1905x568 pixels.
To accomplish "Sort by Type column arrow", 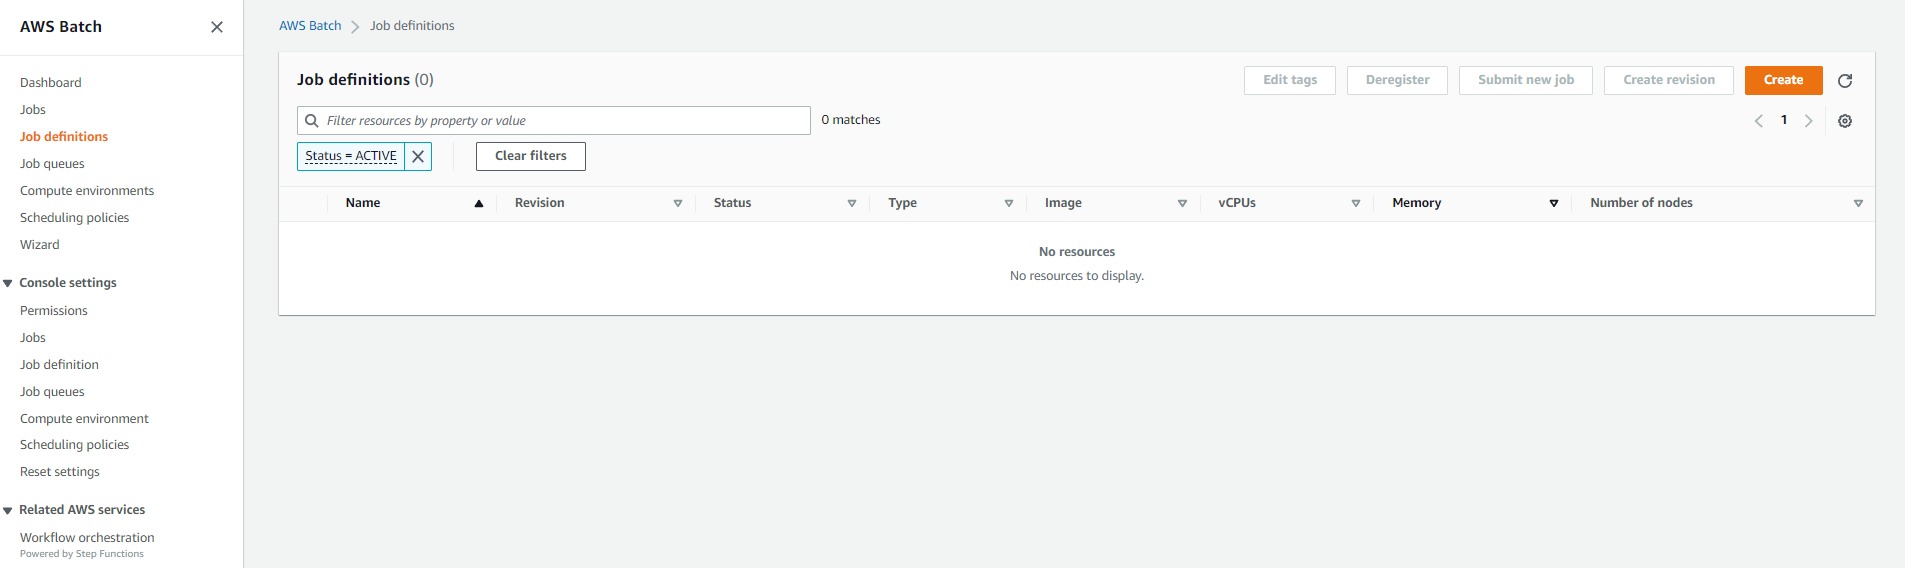I will pyautogui.click(x=1009, y=203).
